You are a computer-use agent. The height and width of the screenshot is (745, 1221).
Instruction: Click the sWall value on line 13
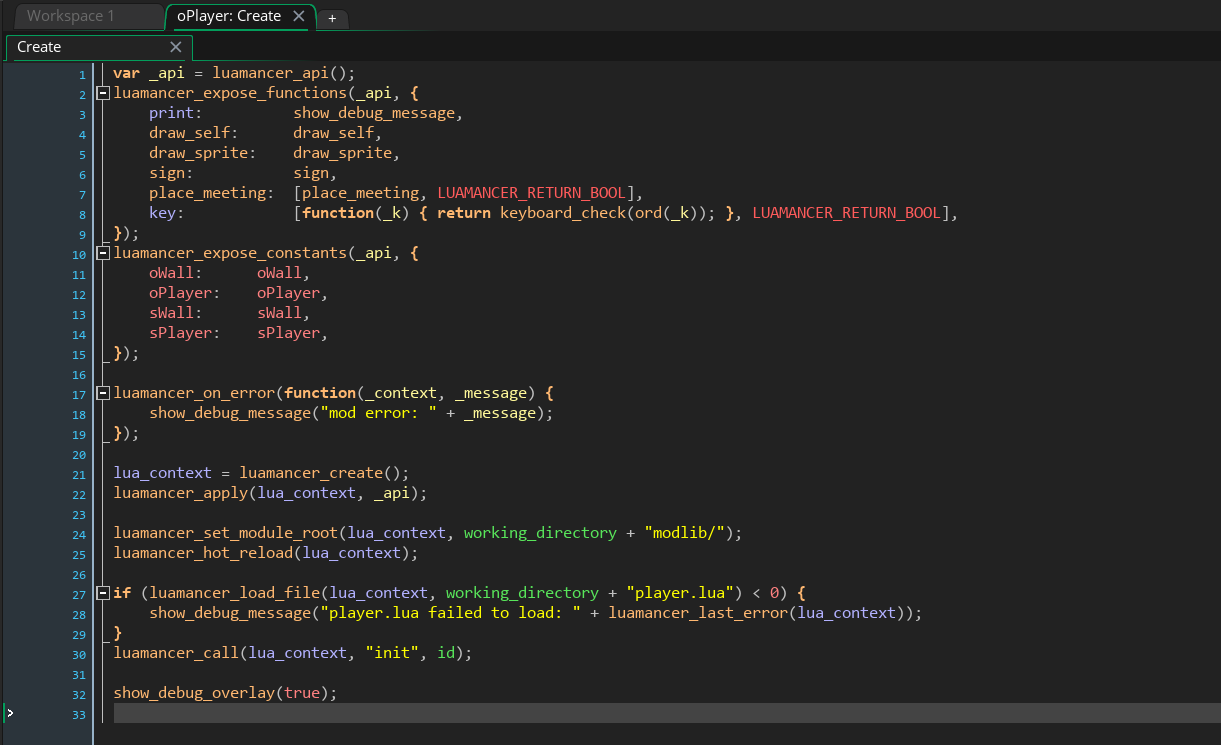coord(279,313)
